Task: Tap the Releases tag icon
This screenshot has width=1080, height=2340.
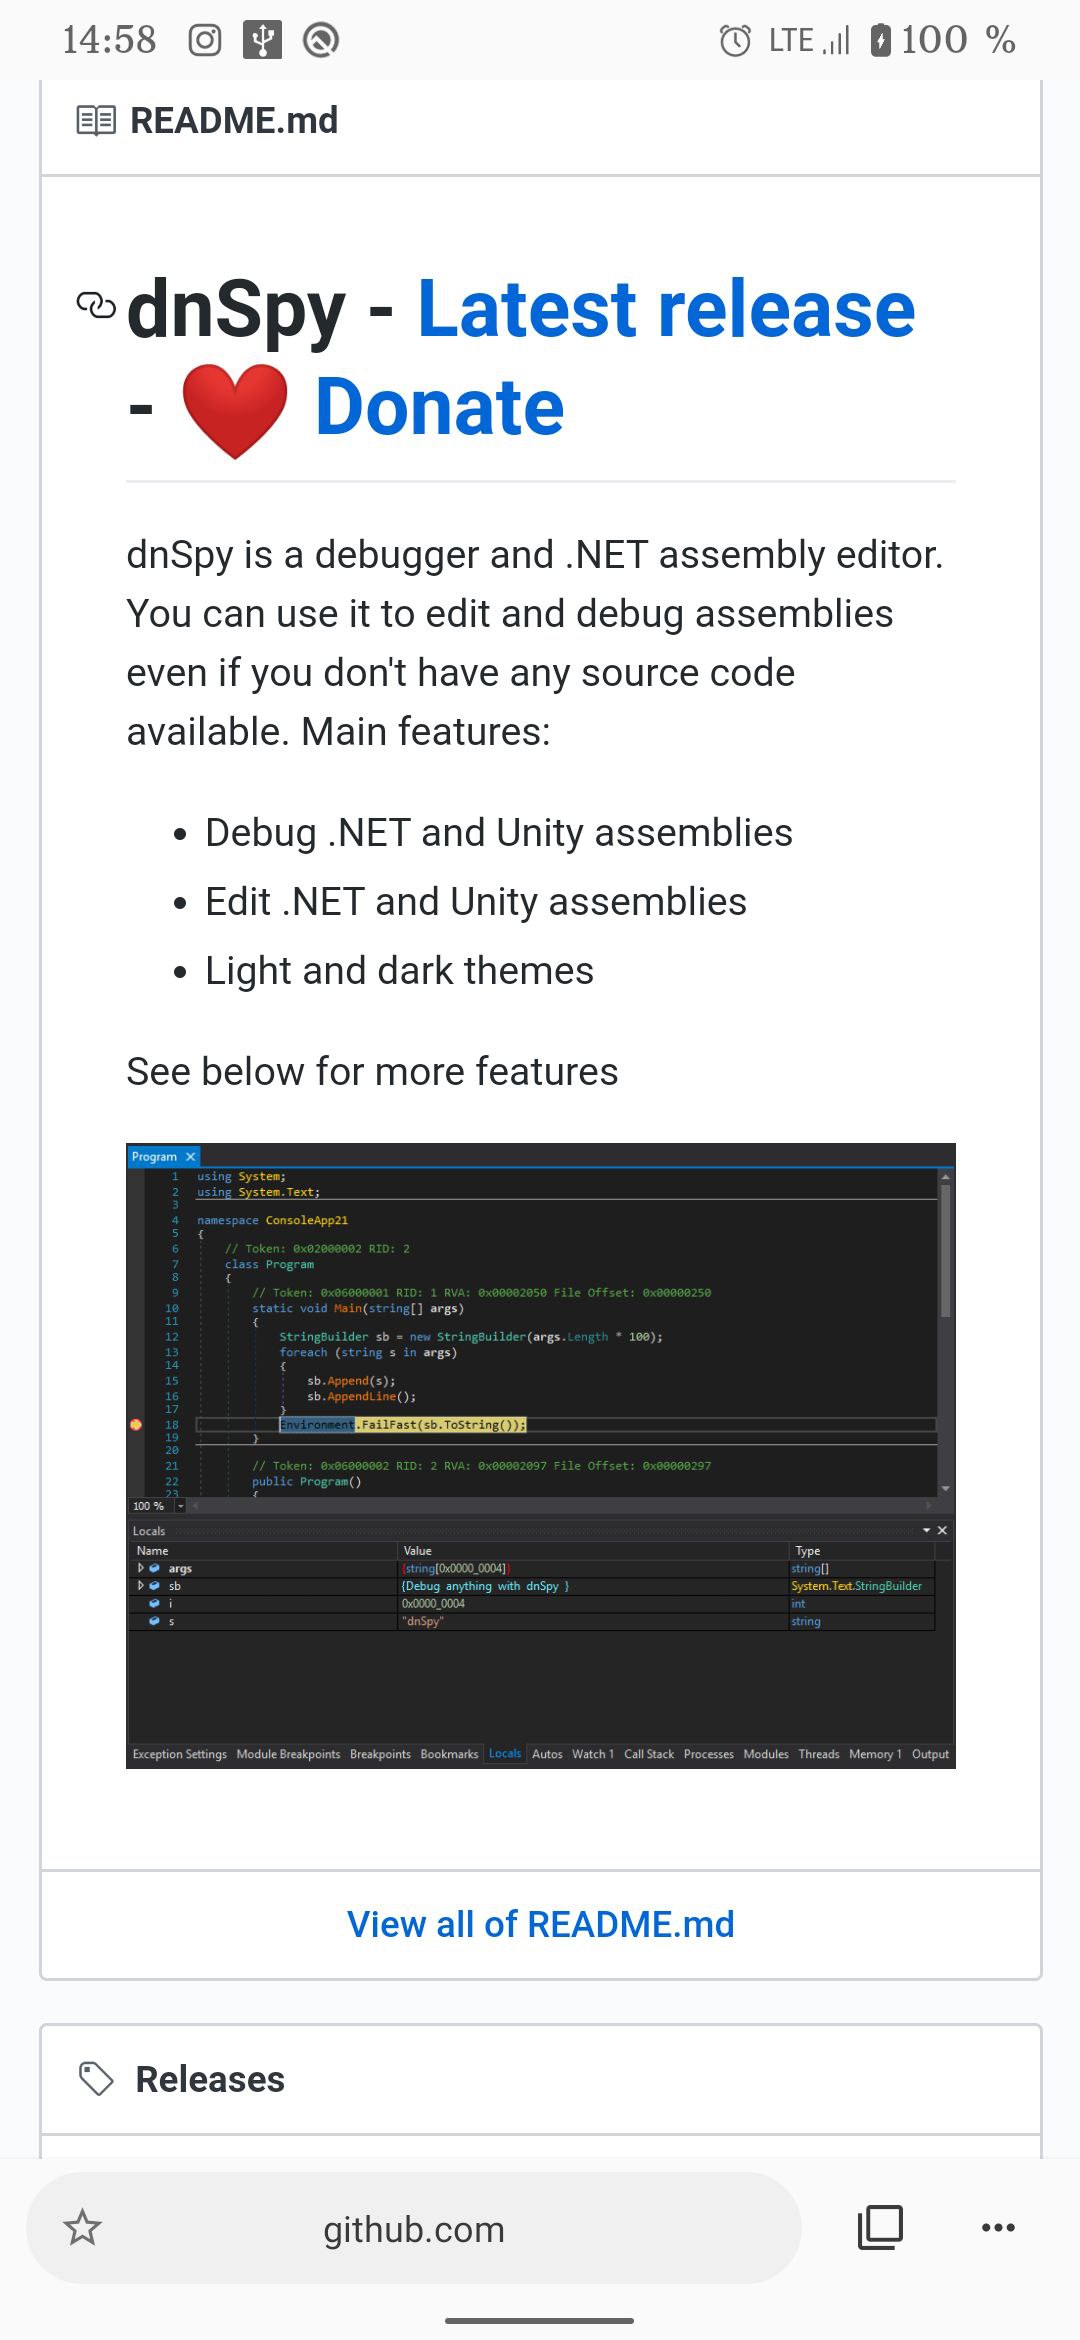Action: (96, 2079)
